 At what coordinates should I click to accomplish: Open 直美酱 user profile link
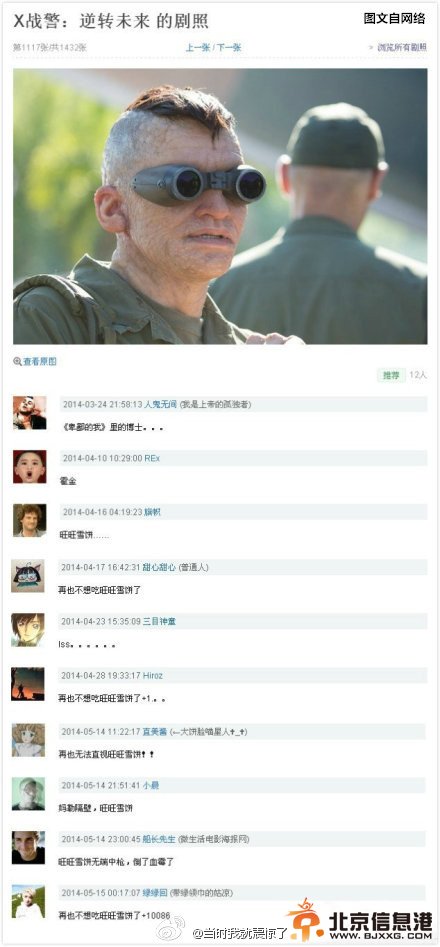[155, 731]
